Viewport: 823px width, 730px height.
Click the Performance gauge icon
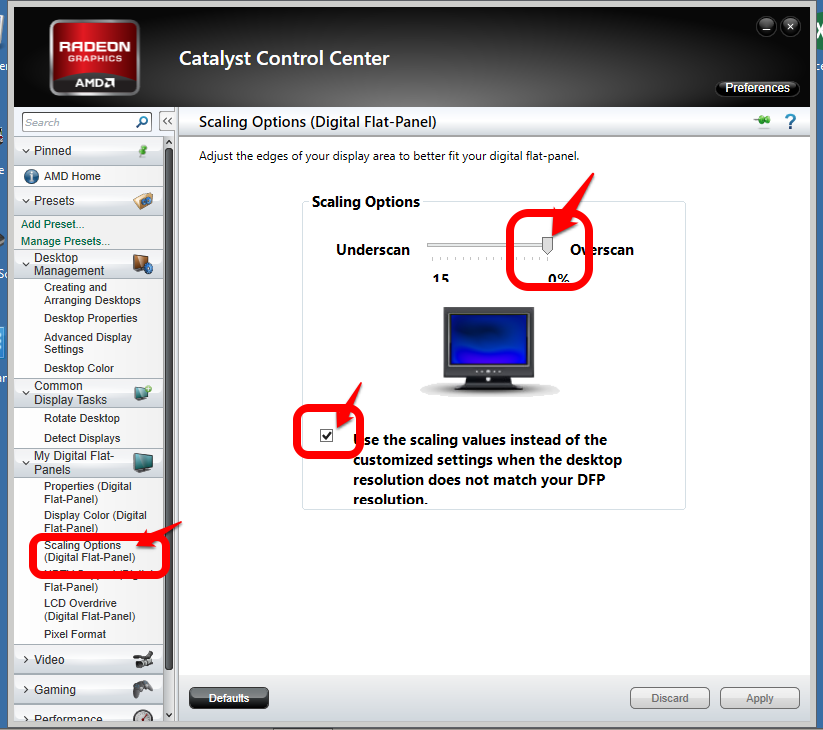(143, 716)
